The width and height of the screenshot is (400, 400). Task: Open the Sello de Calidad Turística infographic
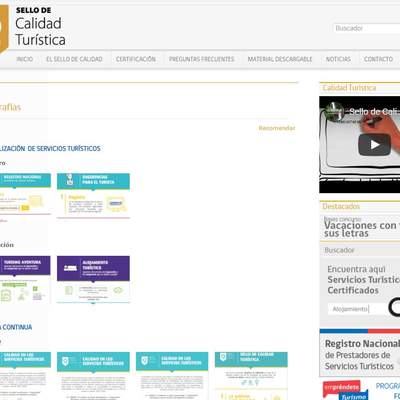(251, 376)
